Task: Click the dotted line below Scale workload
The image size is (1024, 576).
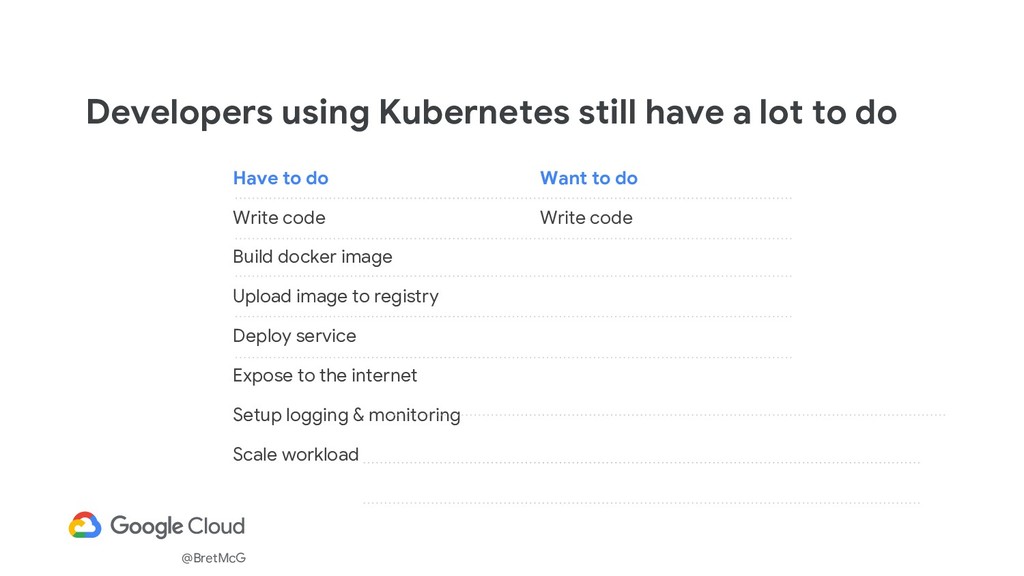Action: [640, 503]
